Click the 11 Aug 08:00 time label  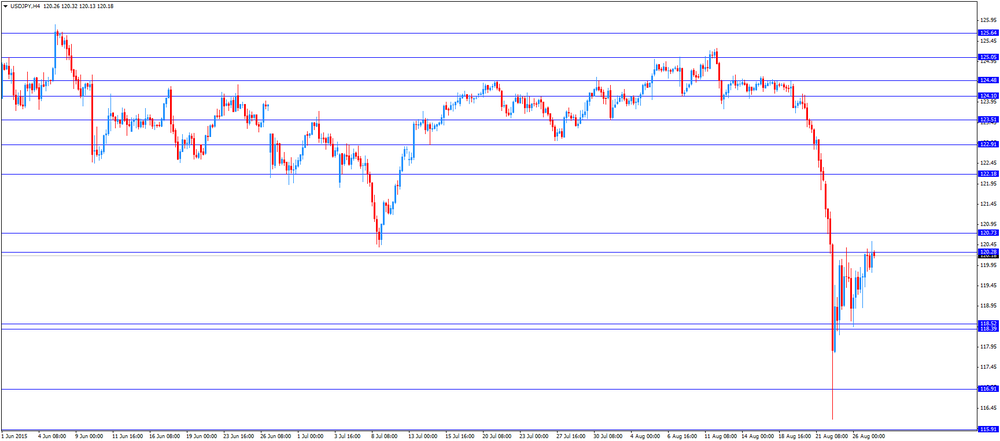point(721,437)
